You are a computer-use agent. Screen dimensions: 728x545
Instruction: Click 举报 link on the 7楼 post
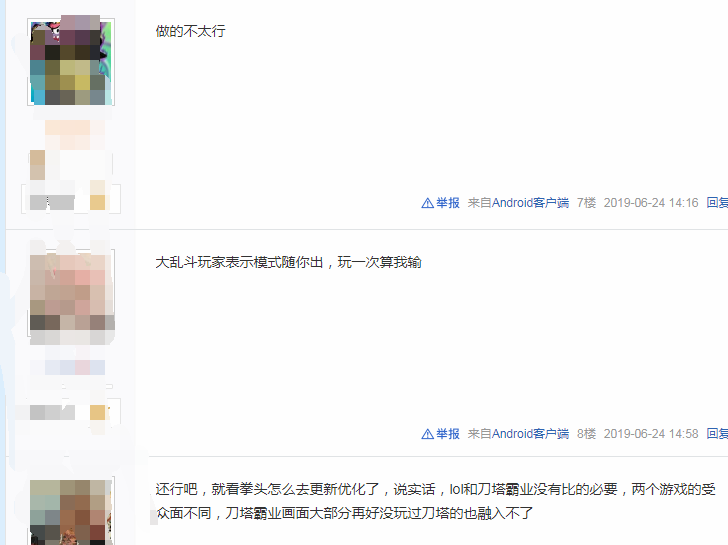[x=448, y=203]
